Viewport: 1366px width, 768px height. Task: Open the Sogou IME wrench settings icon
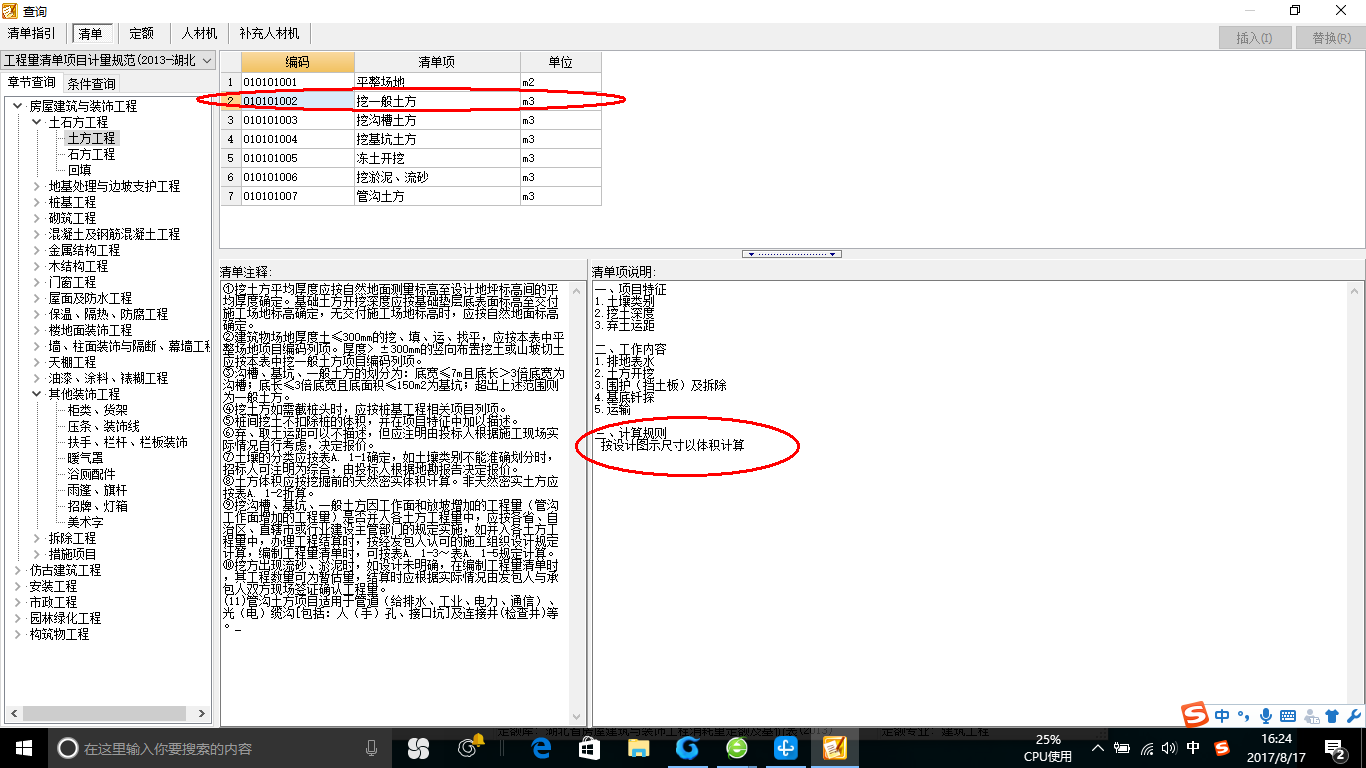[x=1353, y=715]
